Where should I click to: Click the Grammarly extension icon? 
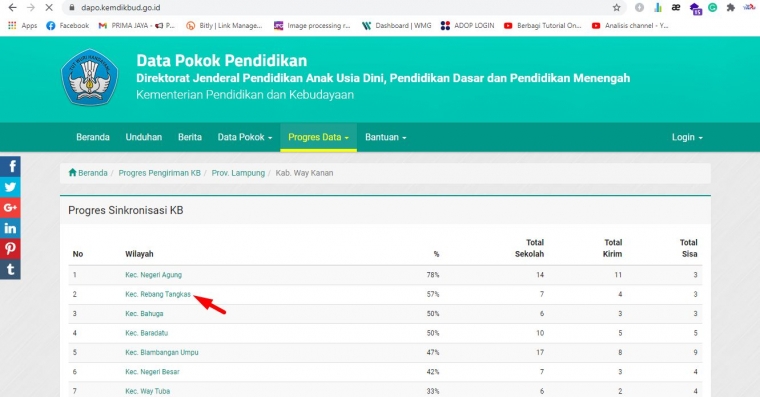point(712,7)
